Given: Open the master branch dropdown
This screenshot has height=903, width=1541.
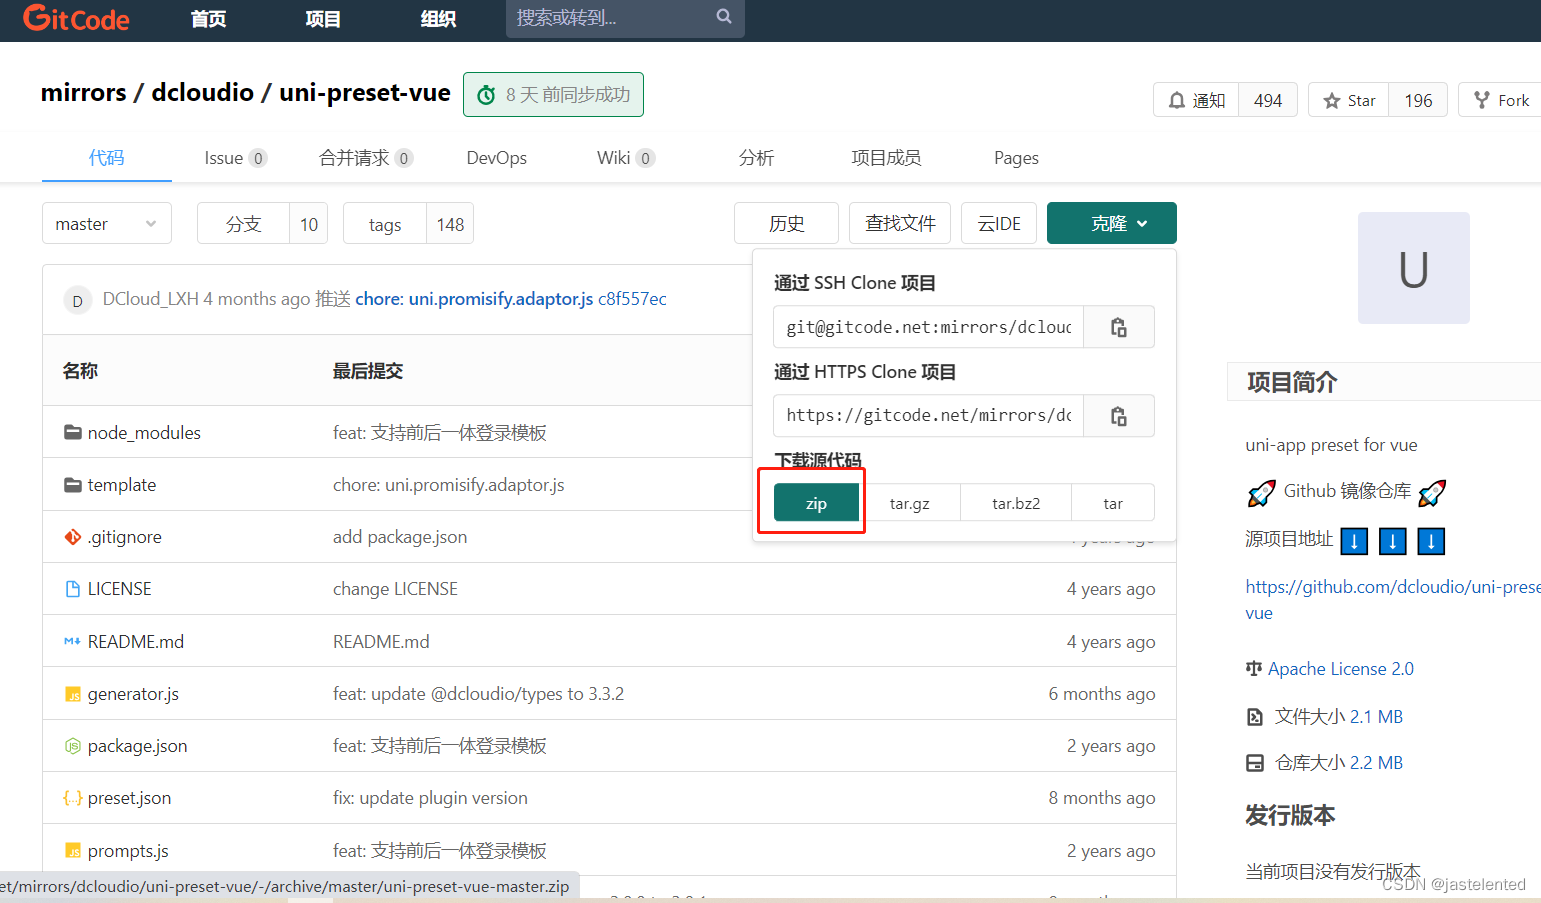Looking at the screenshot, I should pos(107,223).
